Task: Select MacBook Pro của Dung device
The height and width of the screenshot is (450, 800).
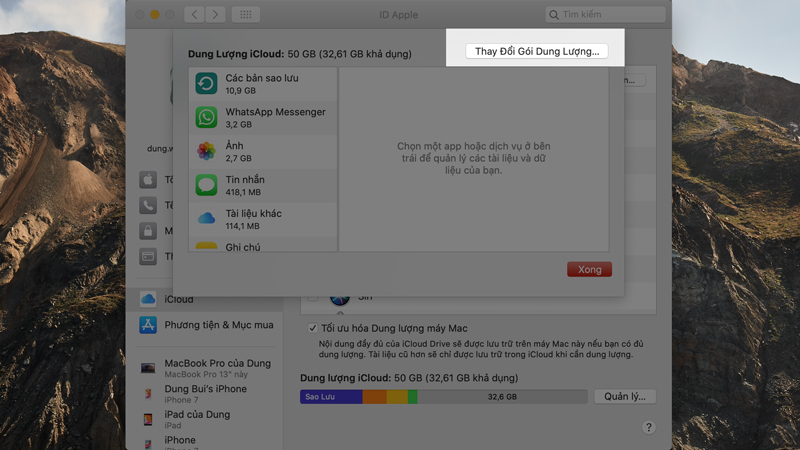Action: 207,368
